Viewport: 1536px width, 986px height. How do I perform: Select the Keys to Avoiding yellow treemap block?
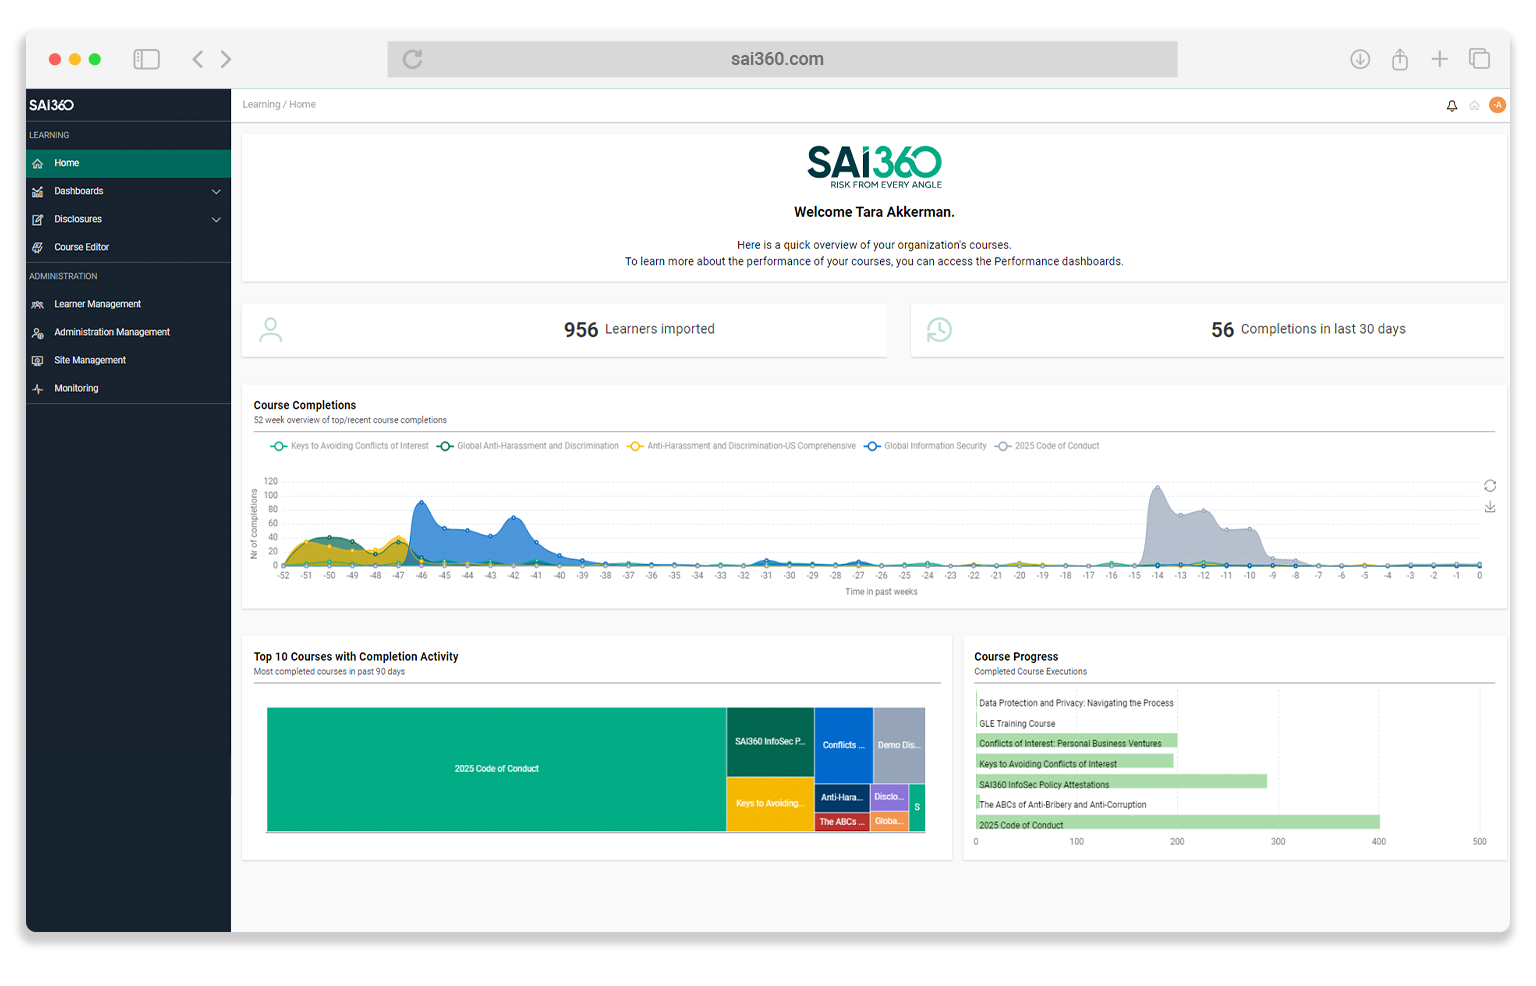[x=770, y=804]
